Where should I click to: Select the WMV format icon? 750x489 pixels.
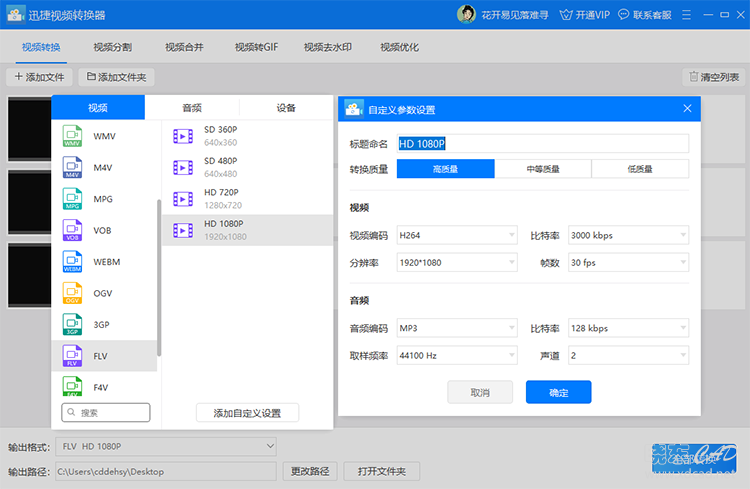72,136
